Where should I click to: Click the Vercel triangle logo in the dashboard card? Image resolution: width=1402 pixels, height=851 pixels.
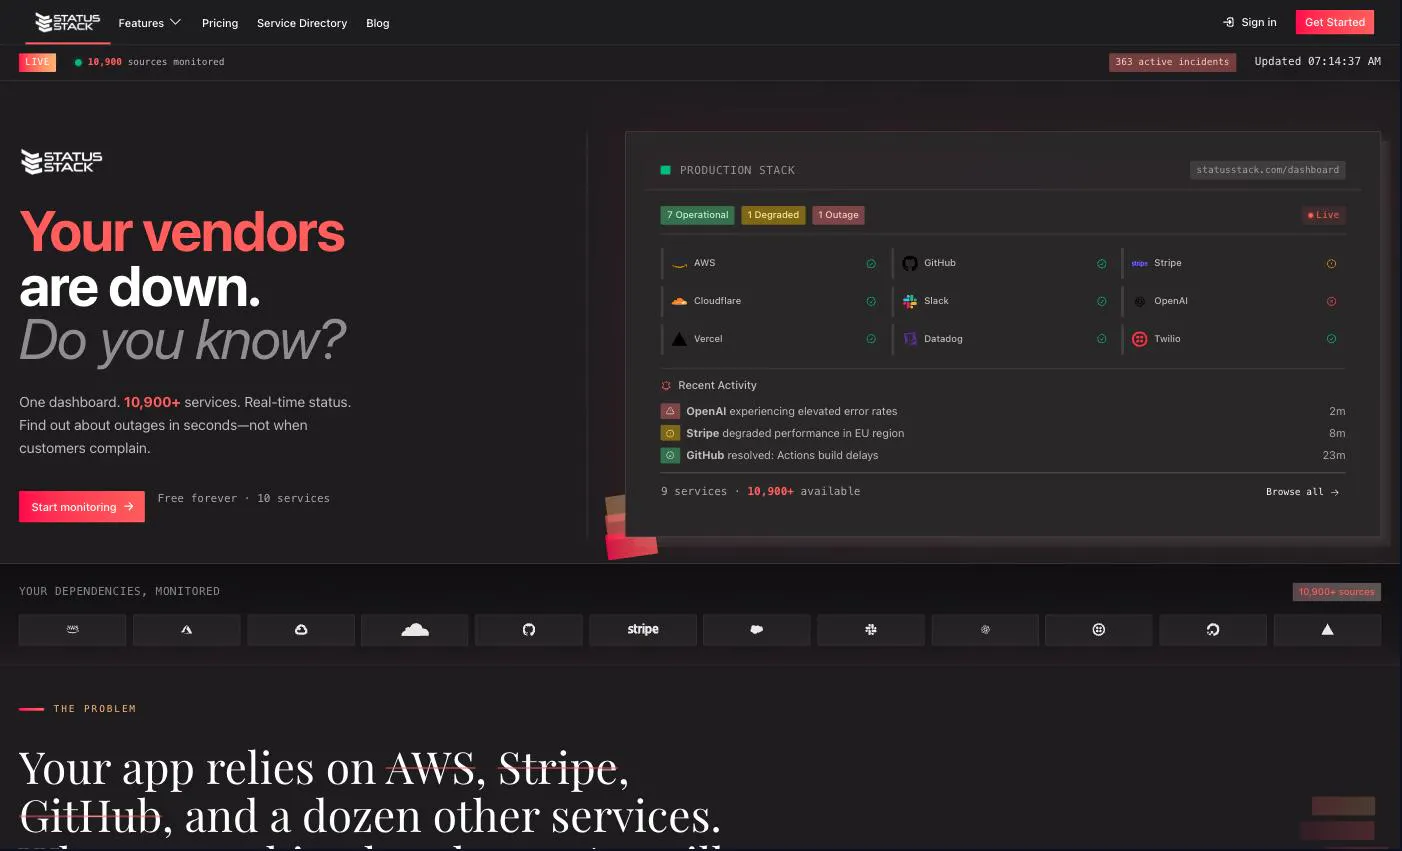pos(679,339)
